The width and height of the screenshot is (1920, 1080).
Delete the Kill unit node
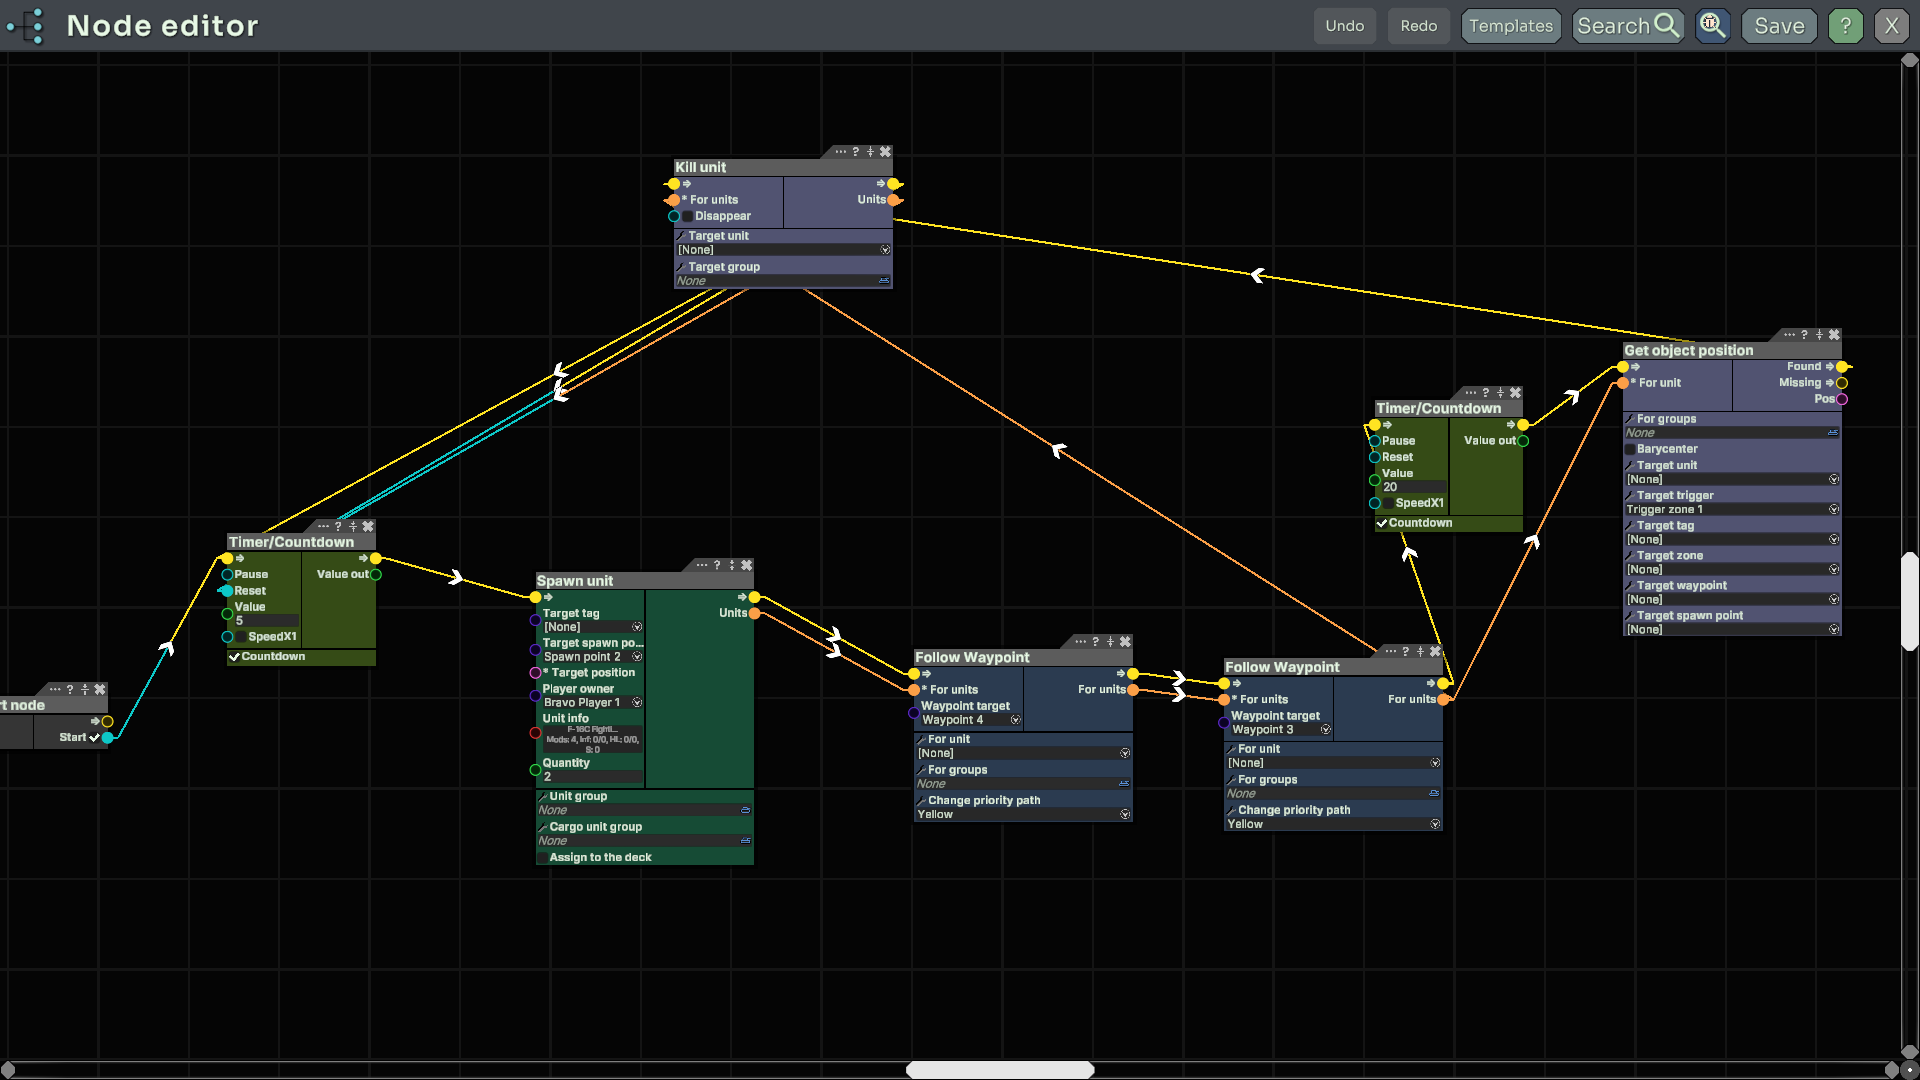tap(885, 152)
